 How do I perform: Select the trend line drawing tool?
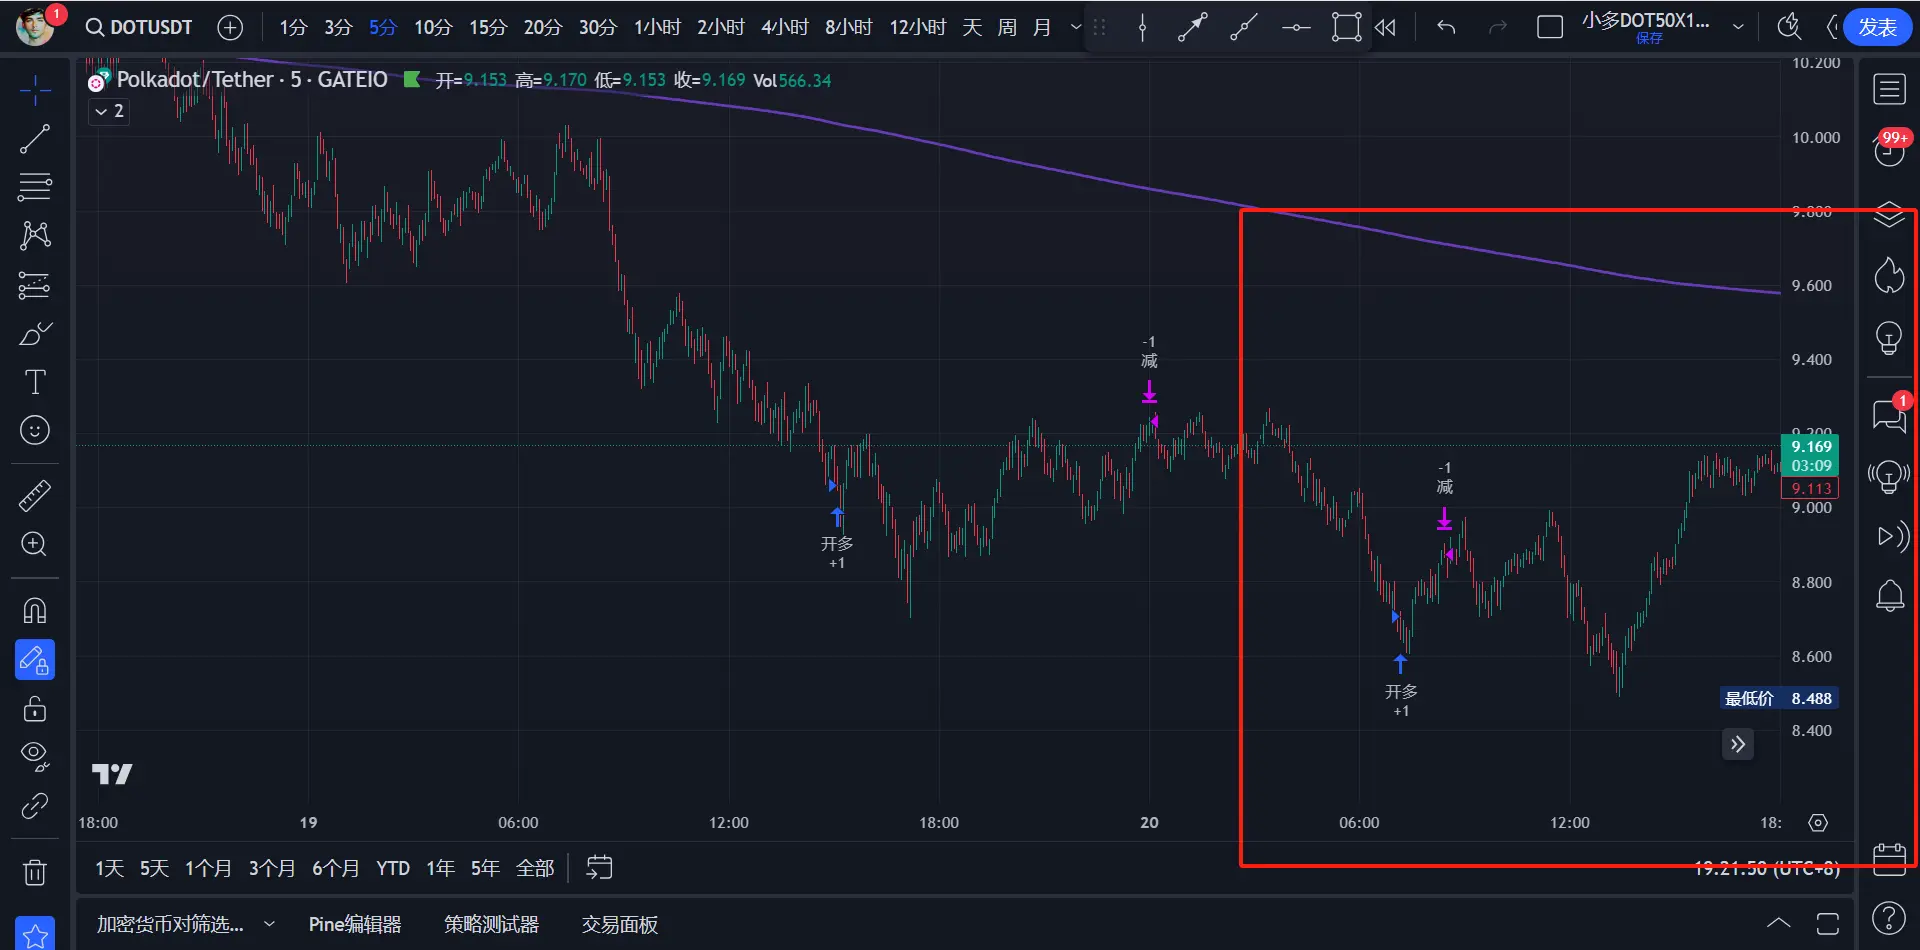click(x=35, y=139)
